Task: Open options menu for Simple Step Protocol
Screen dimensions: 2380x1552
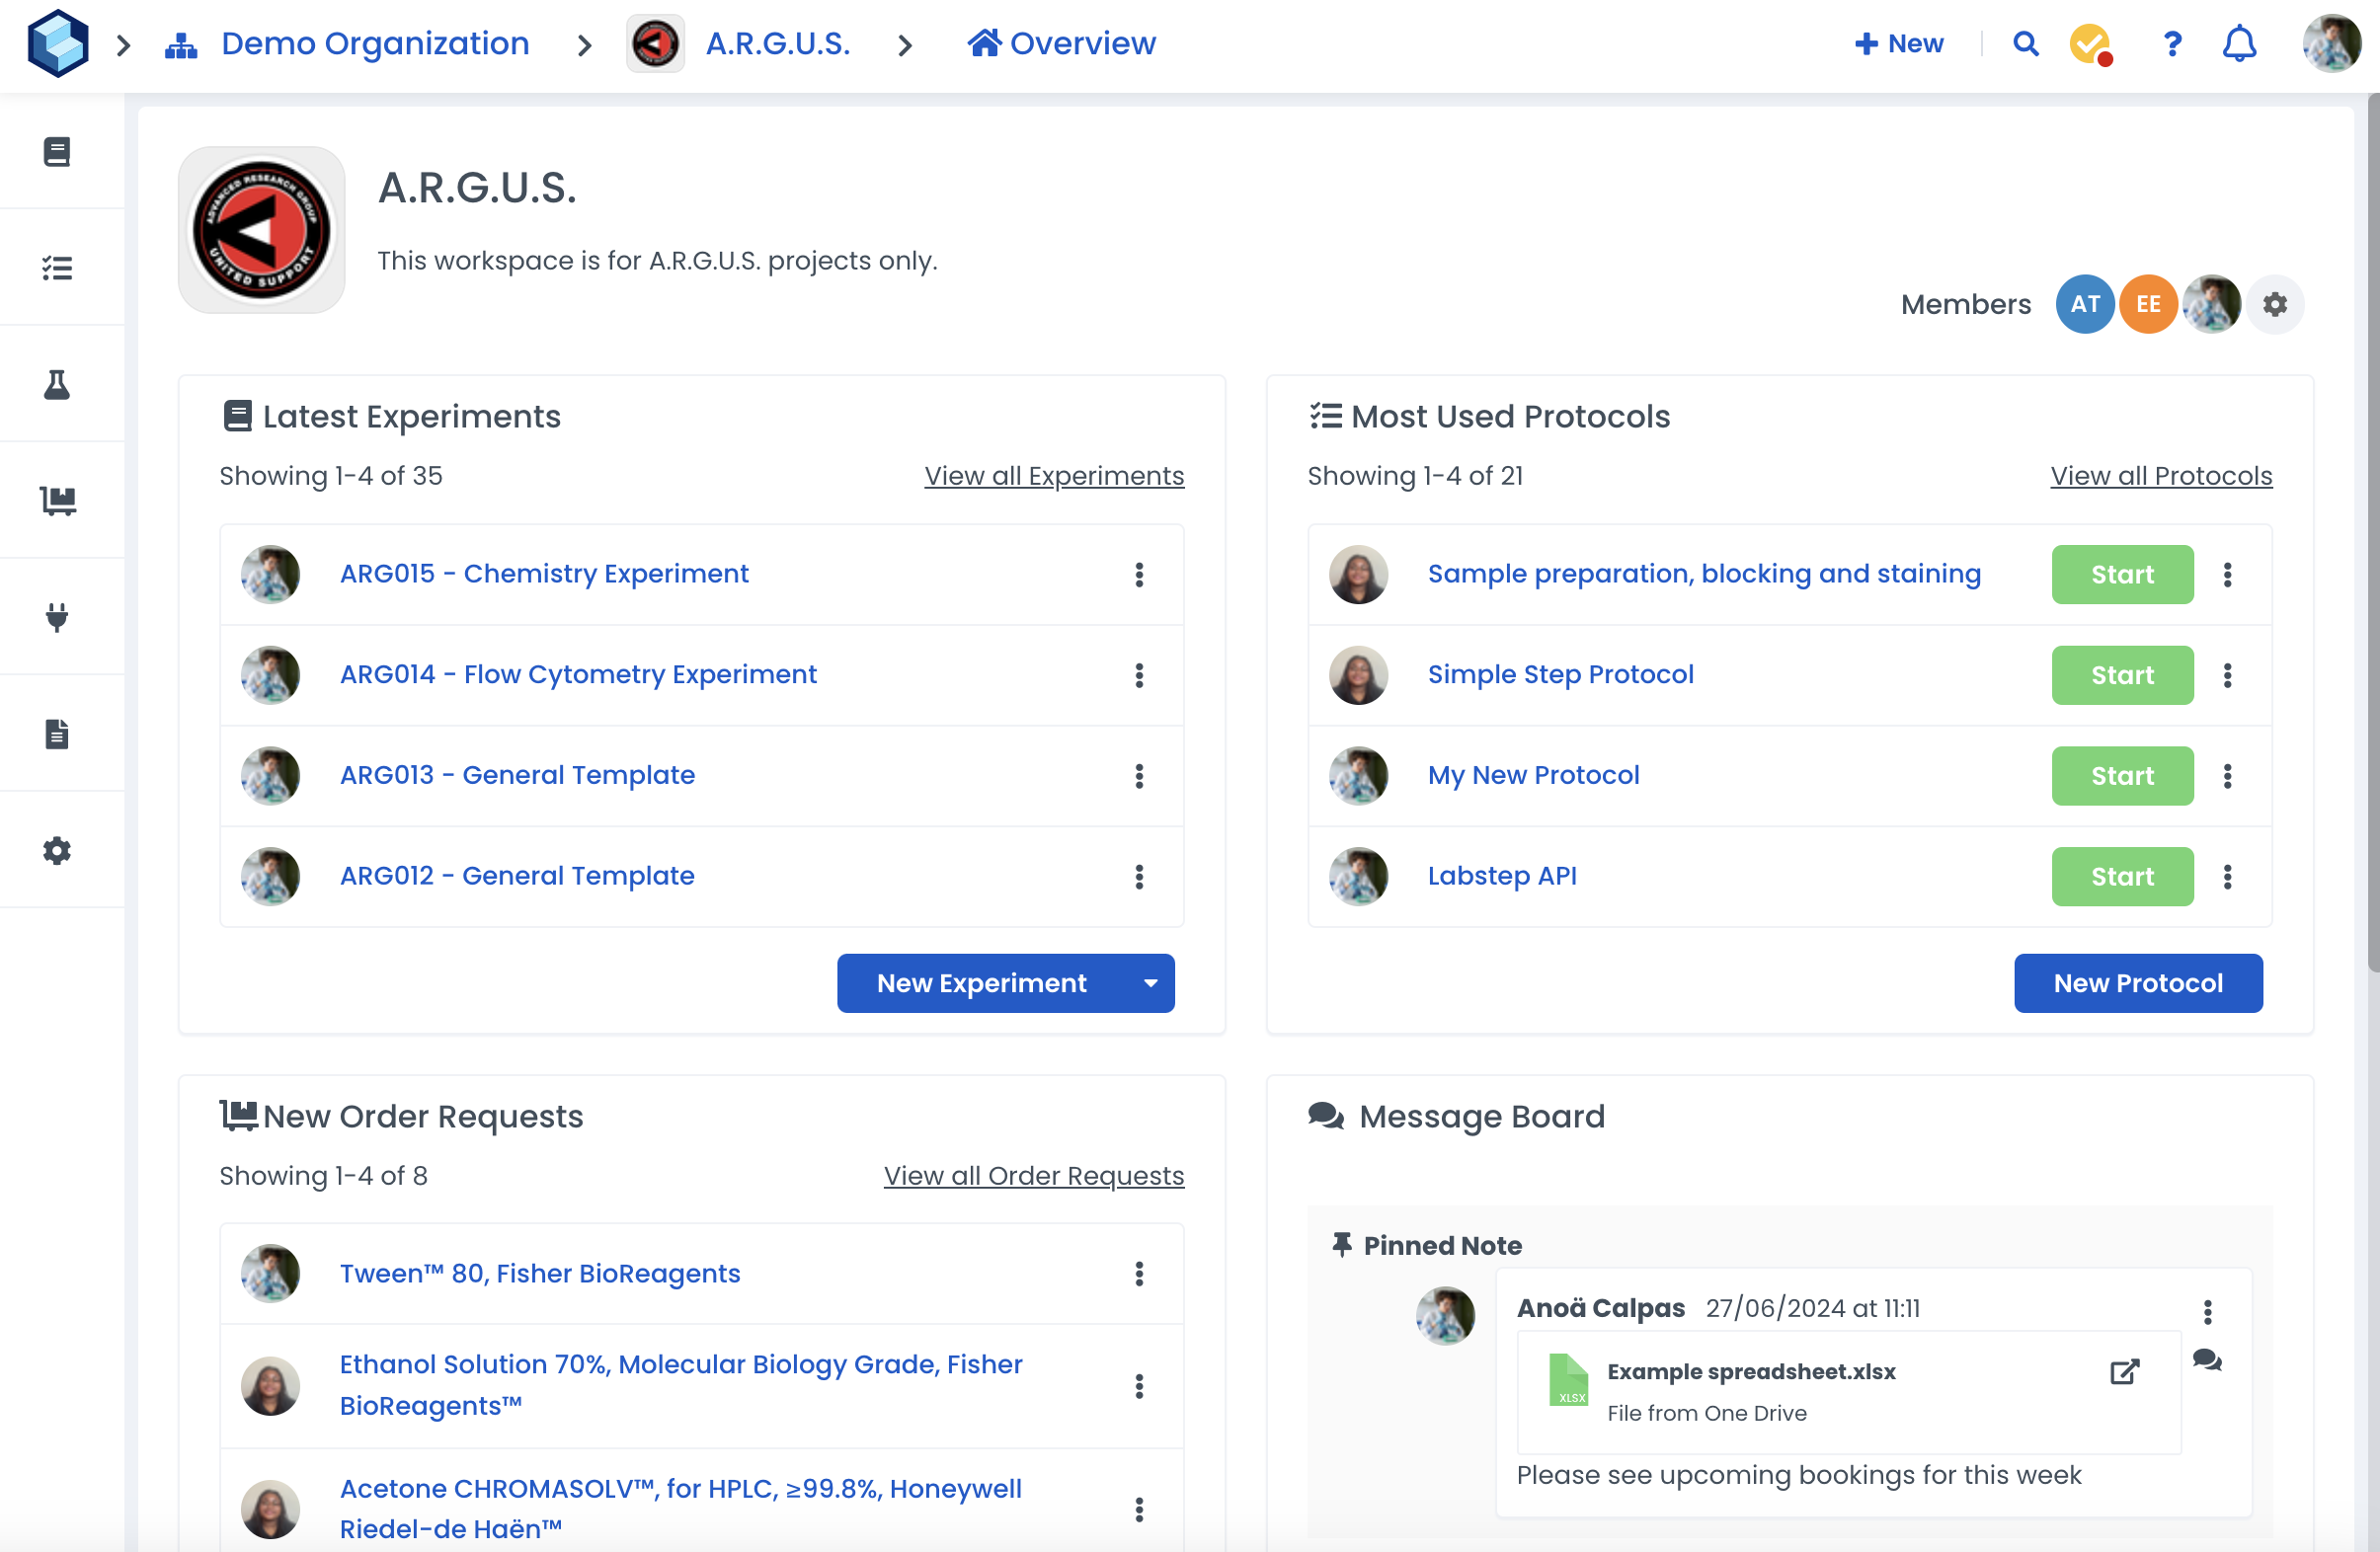Action: tap(2227, 675)
